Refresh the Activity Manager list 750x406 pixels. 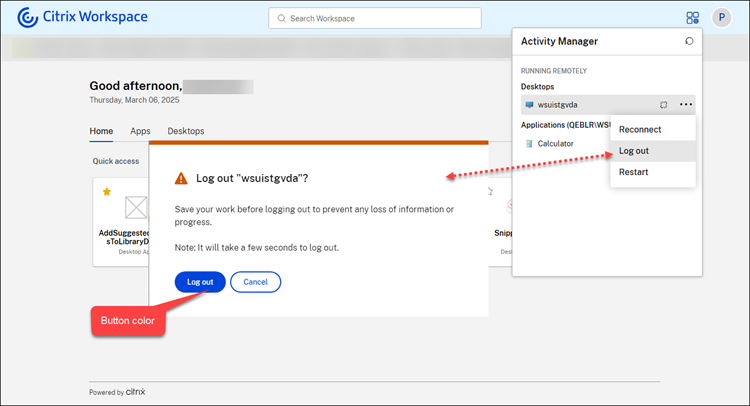pyautogui.click(x=689, y=41)
